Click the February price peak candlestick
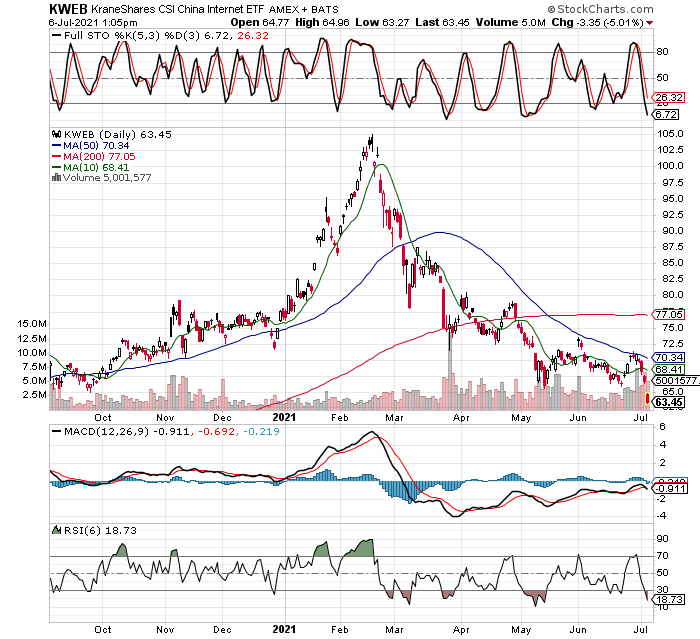The width and height of the screenshot is (700, 639). [x=371, y=143]
